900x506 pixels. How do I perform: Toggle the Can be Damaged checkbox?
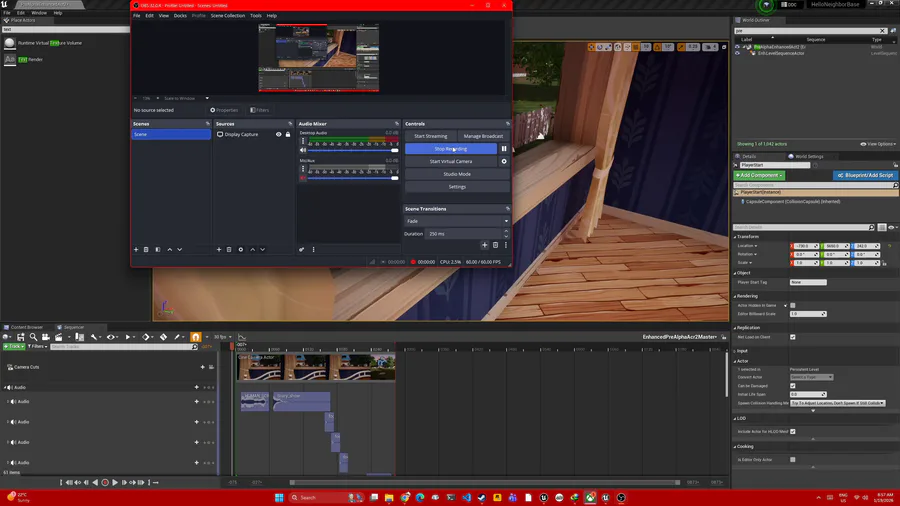(x=793, y=386)
